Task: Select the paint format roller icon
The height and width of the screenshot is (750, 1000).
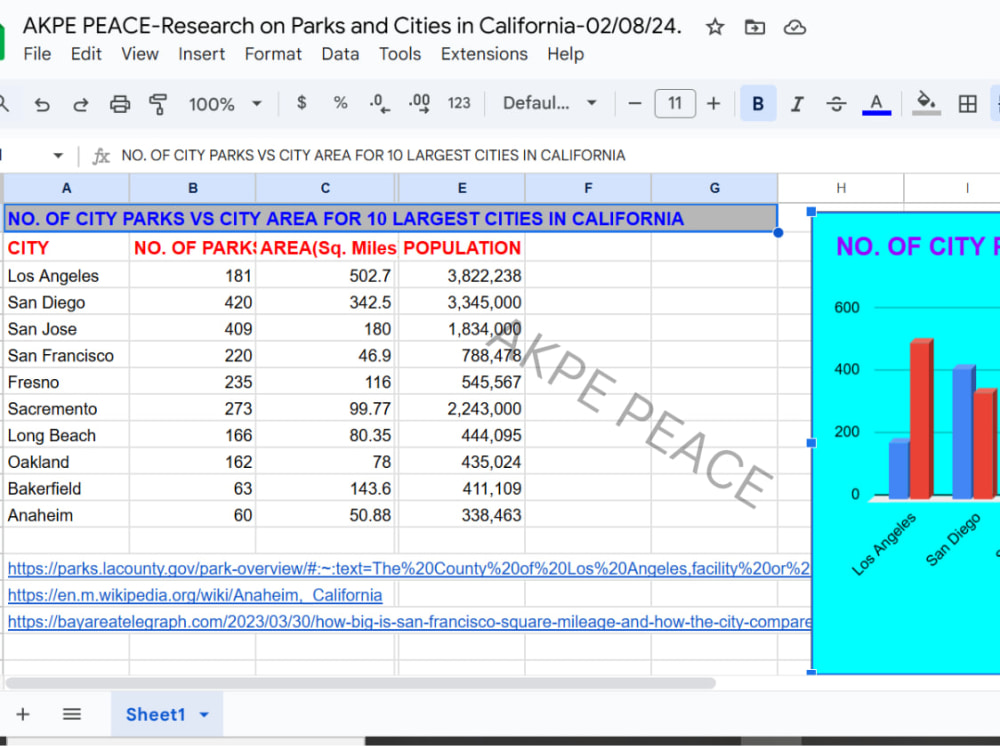Action: [158, 104]
